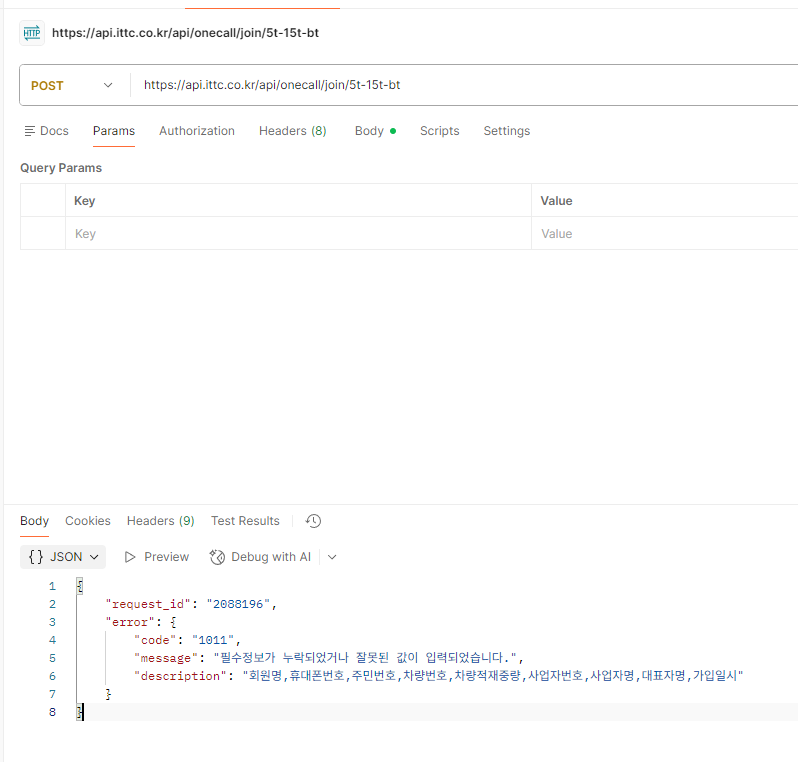Open the Scripts tab

439,131
